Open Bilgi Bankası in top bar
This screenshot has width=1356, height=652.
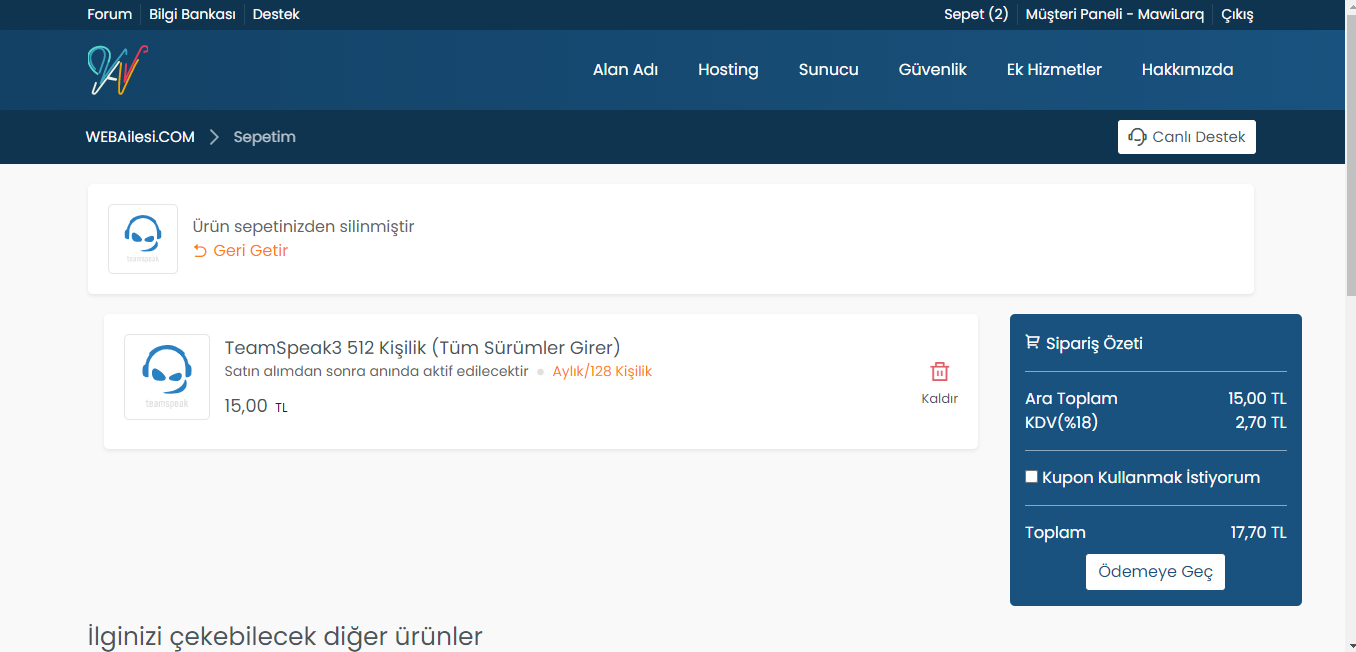point(192,14)
